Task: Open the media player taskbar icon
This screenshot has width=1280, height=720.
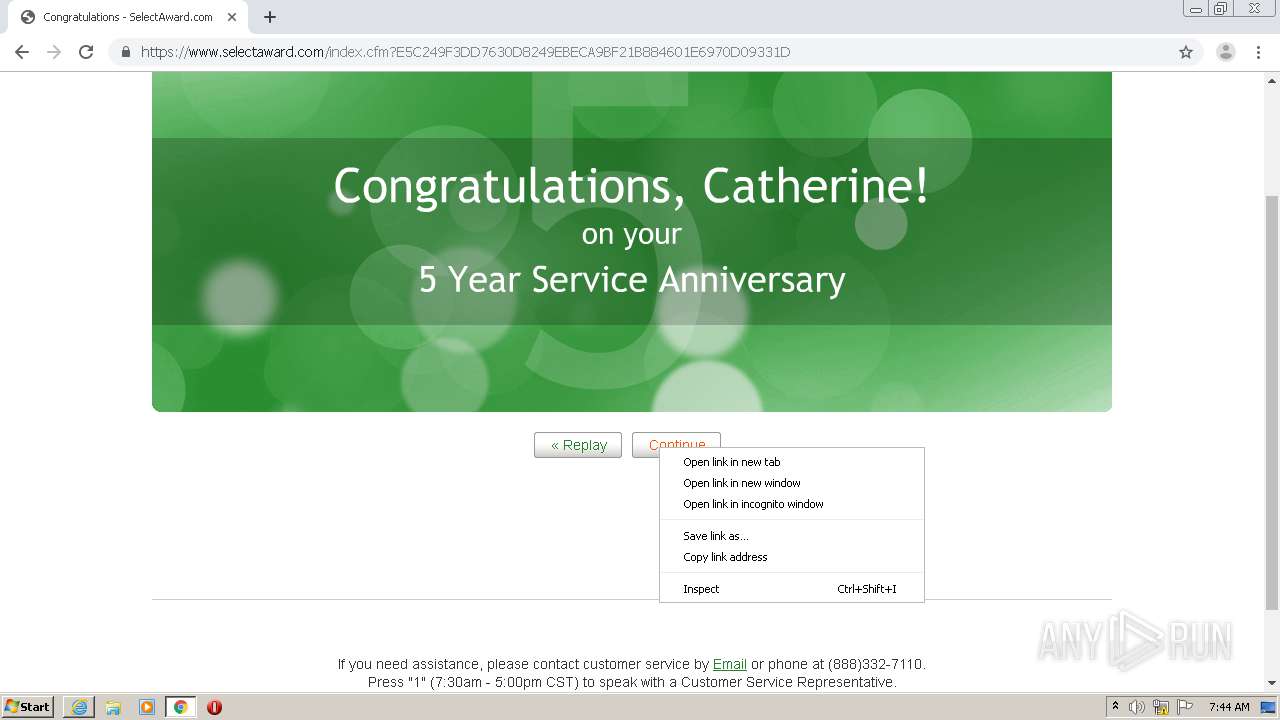Action: point(147,707)
